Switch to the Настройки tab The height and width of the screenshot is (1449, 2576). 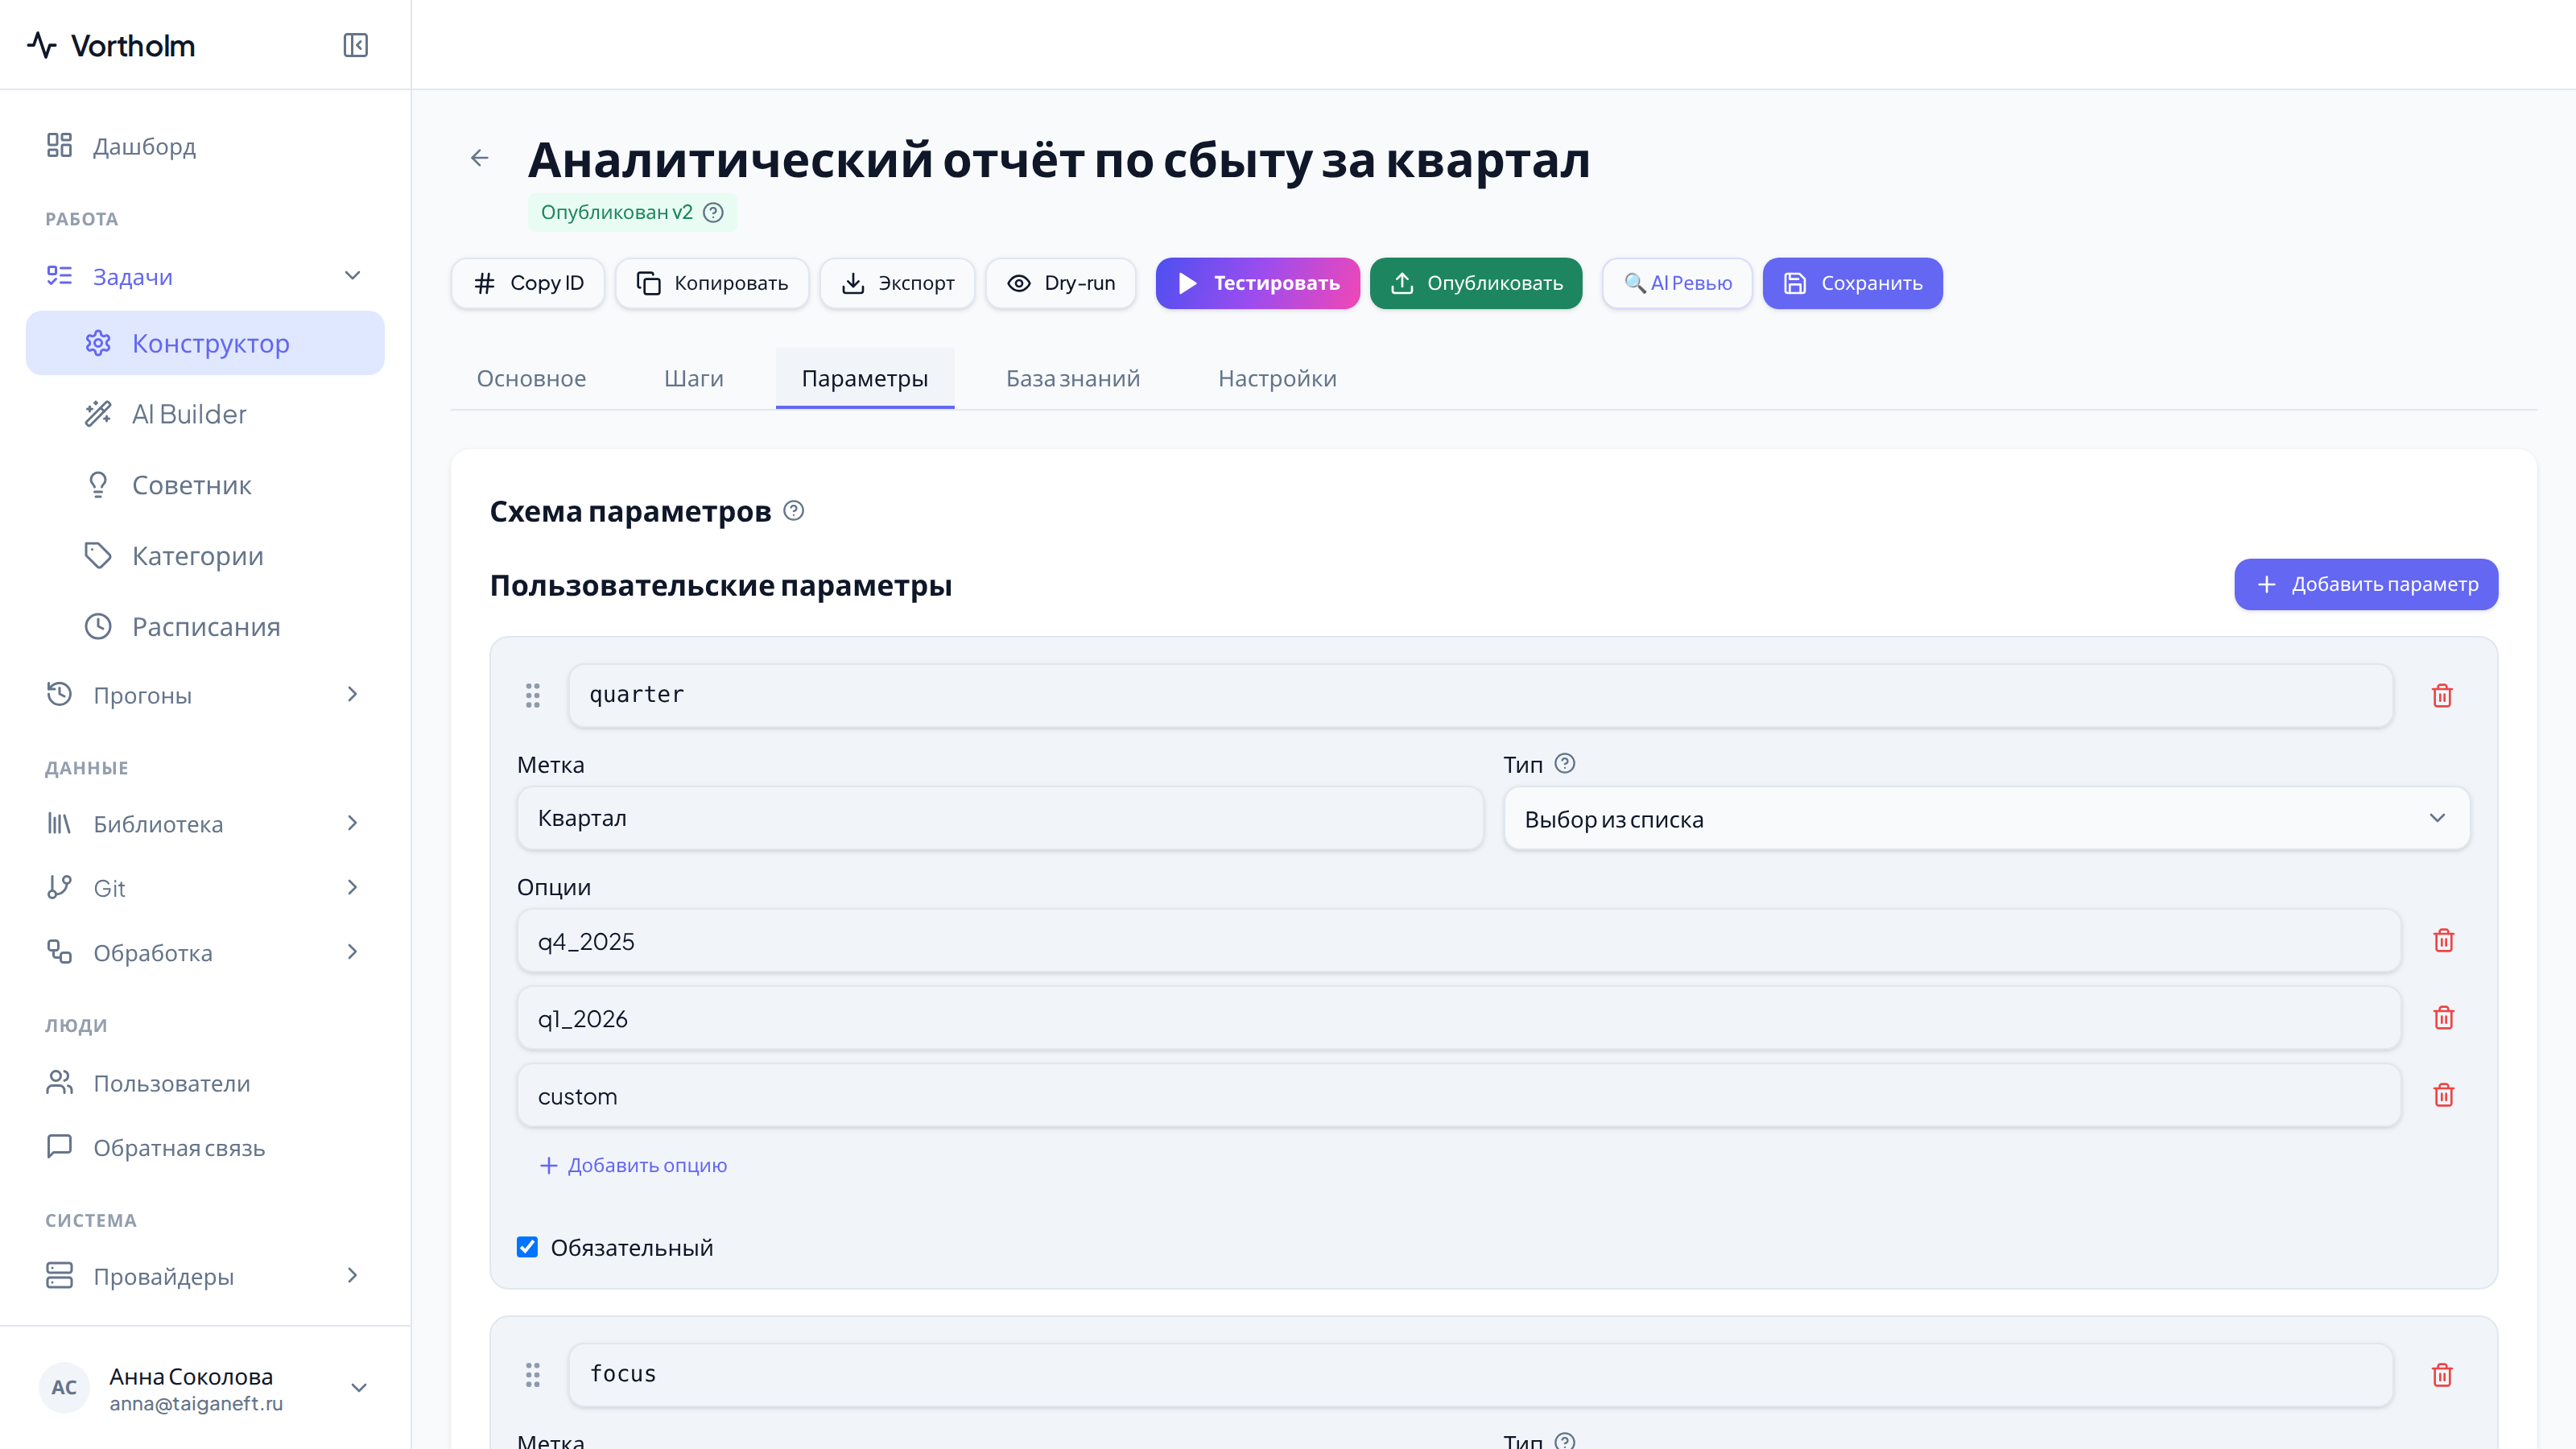1277,378
